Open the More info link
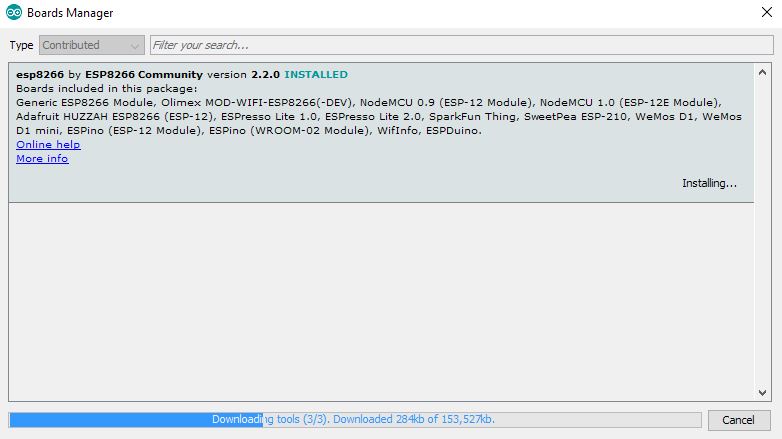 [x=42, y=159]
